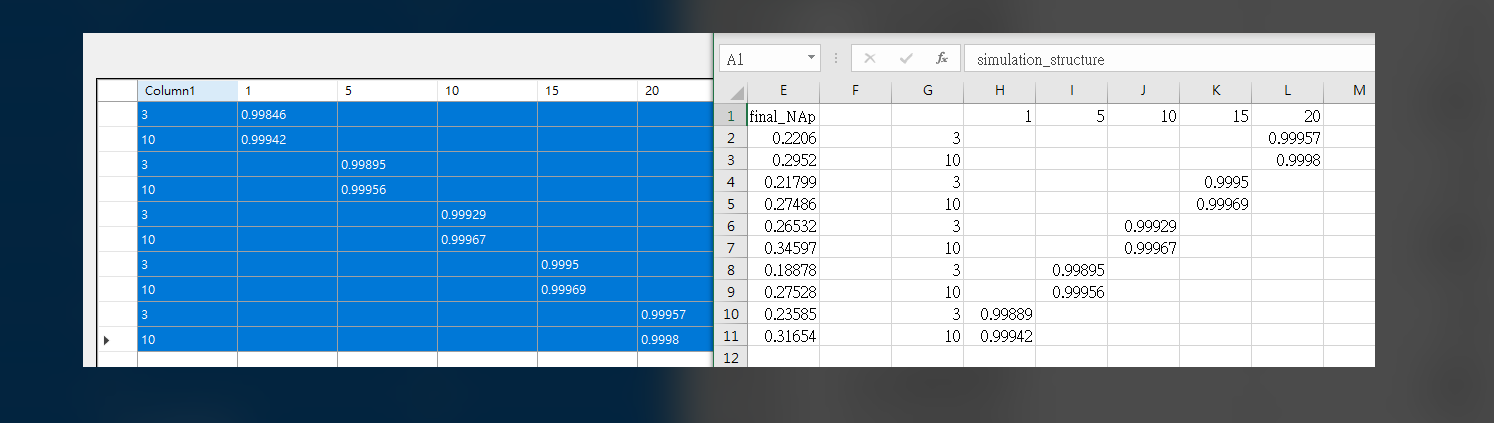Image resolution: width=1494 pixels, height=423 pixels.
Task: Click grid cell 0.9998
Action: [x=675, y=340]
